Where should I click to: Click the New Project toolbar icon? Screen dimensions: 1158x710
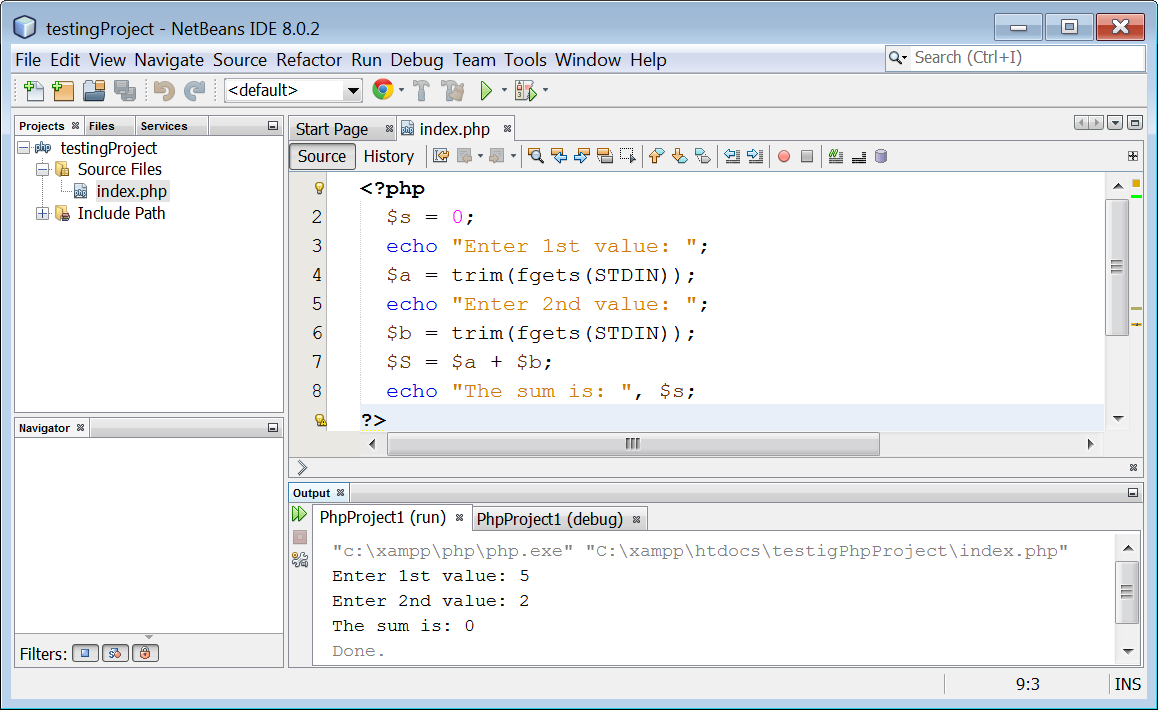click(x=64, y=90)
